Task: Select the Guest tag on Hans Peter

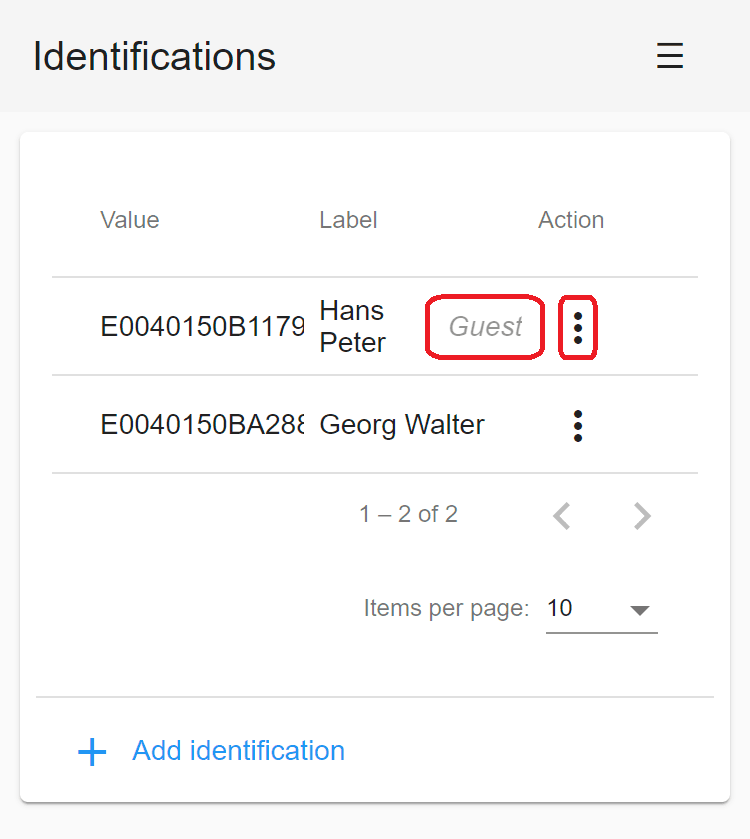Action: tap(485, 326)
